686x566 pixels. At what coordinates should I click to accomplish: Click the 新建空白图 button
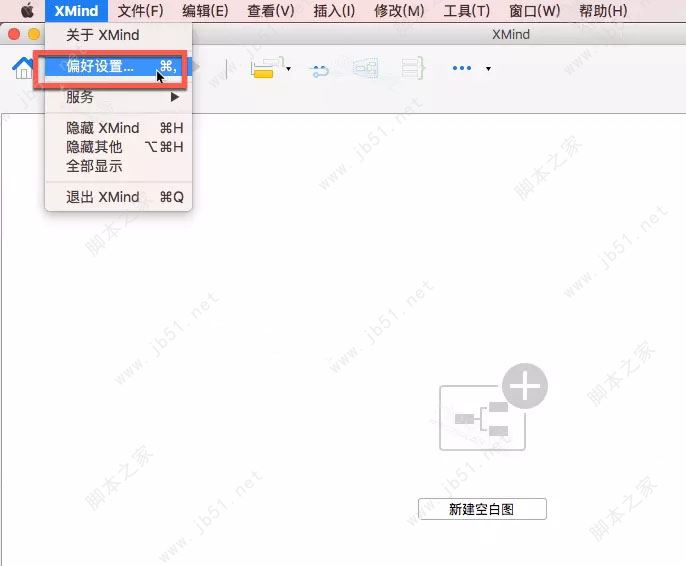pyautogui.click(x=482, y=509)
